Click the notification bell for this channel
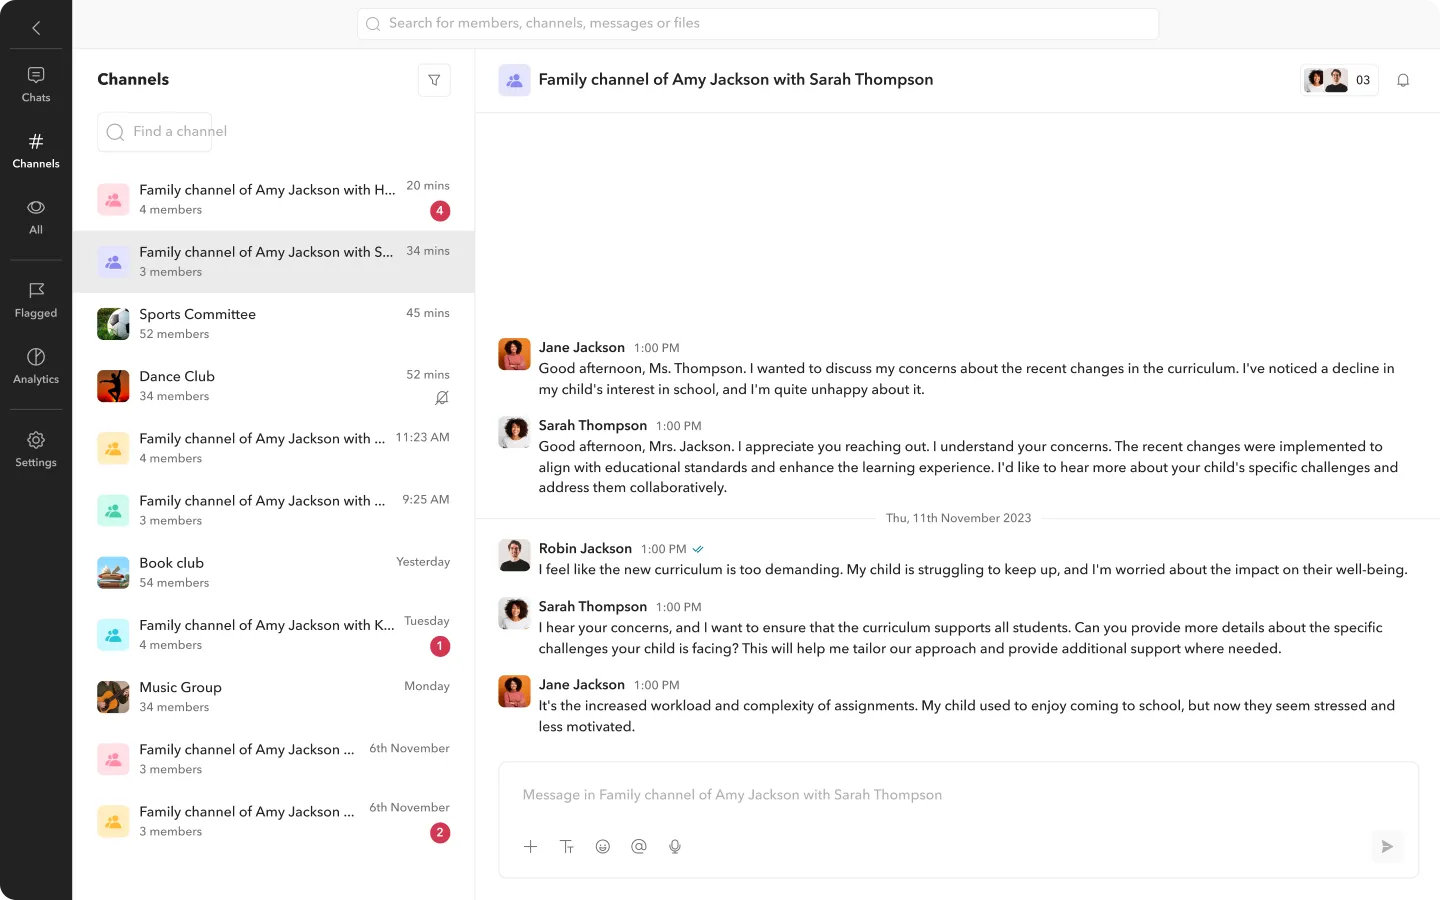Viewport: 1440px width, 900px height. point(1403,80)
